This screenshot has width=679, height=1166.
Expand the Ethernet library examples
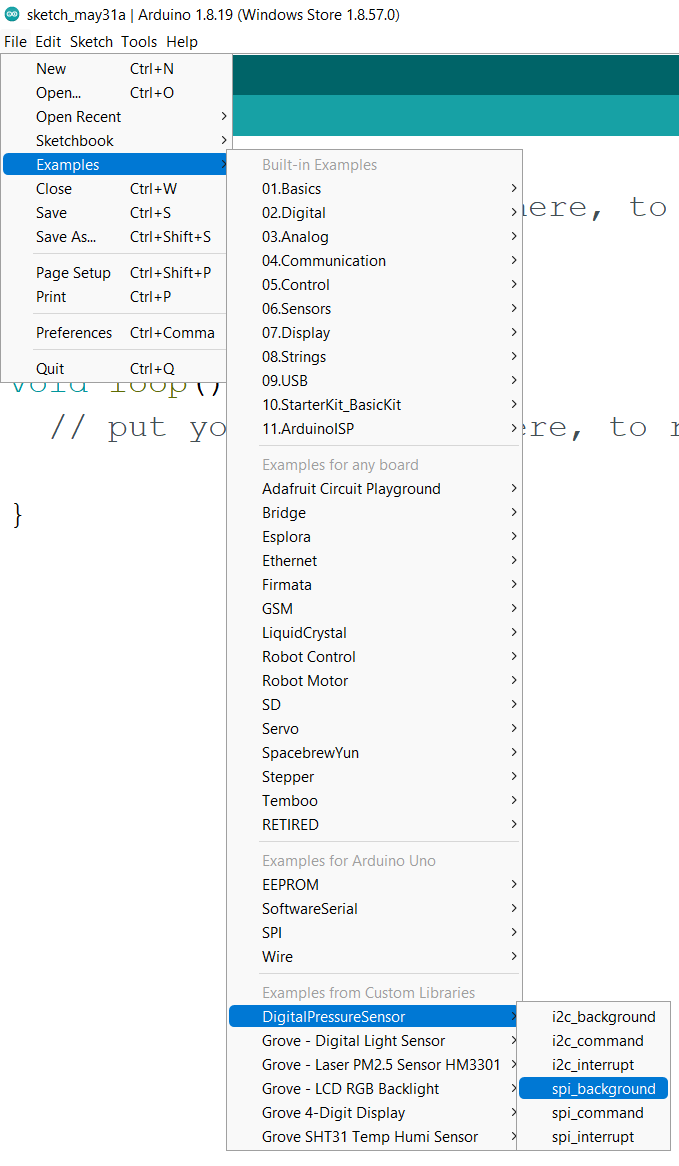pos(374,561)
